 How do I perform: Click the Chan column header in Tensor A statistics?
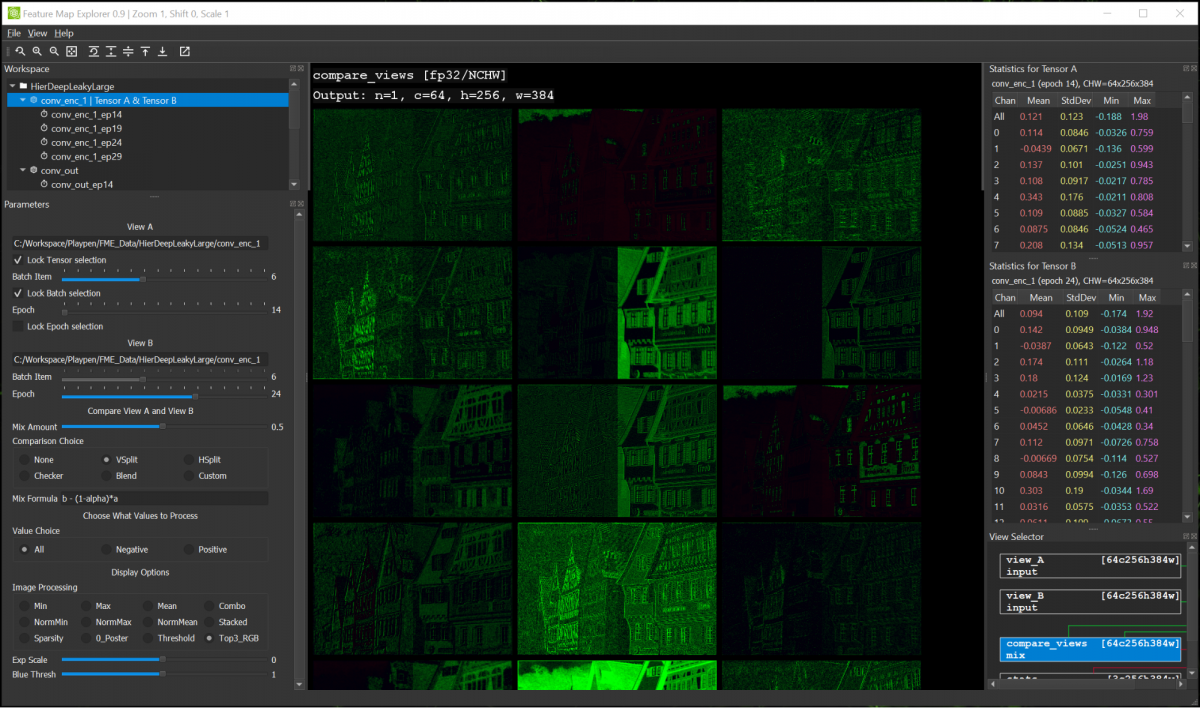pyautogui.click(x=1005, y=100)
